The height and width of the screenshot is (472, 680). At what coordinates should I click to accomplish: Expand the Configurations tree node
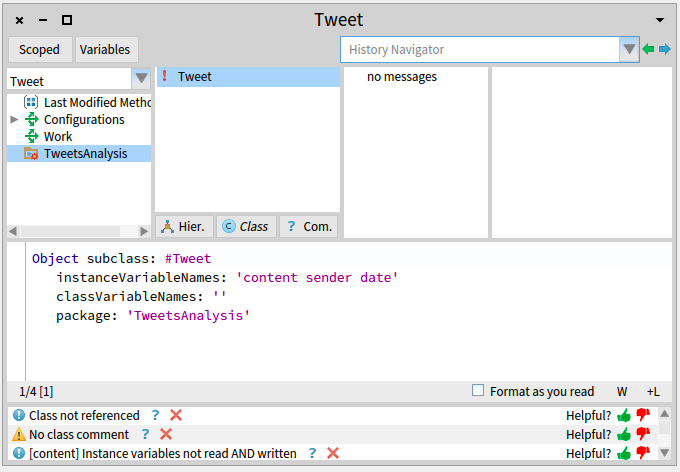pos(14,119)
